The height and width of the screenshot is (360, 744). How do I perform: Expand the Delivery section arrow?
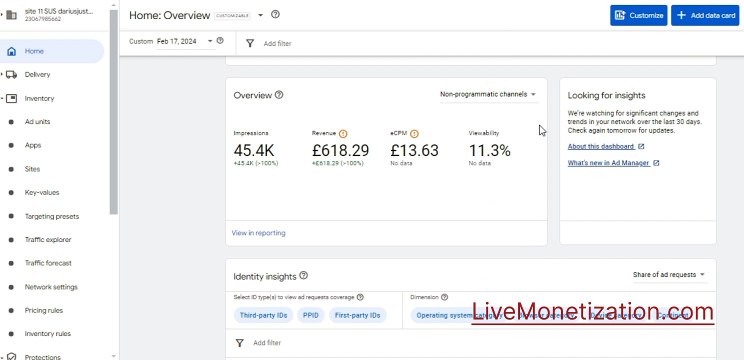pyautogui.click(x=2, y=75)
